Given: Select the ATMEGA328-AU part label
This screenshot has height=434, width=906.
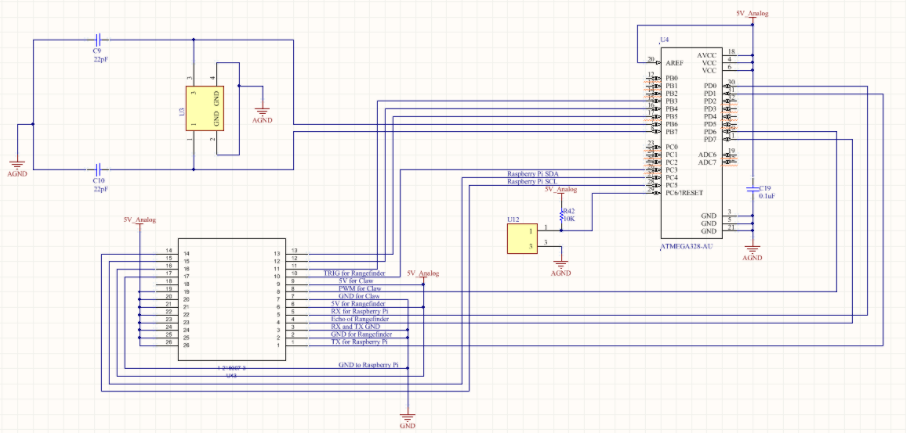Looking at the screenshot, I should [687, 246].
